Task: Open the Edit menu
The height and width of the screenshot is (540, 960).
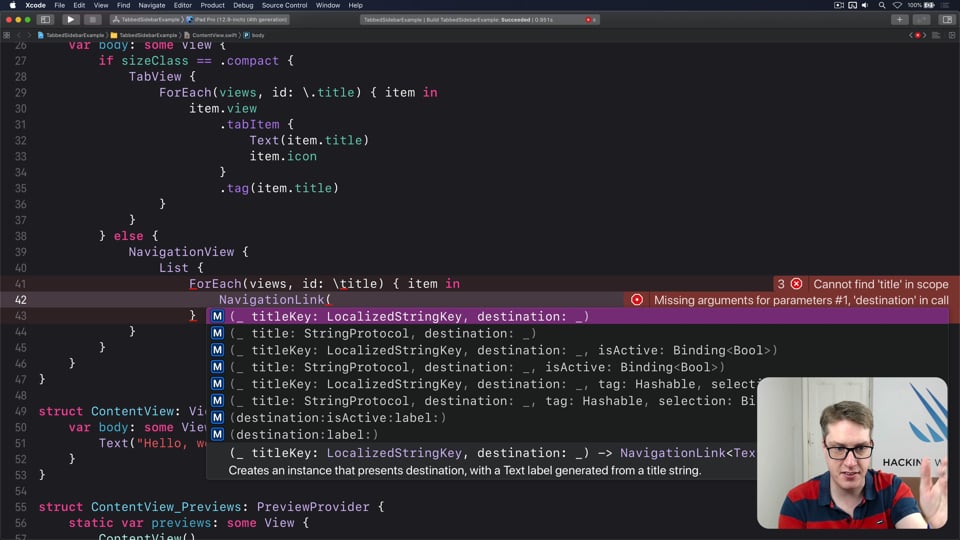Action: click(x=79, y=5)
